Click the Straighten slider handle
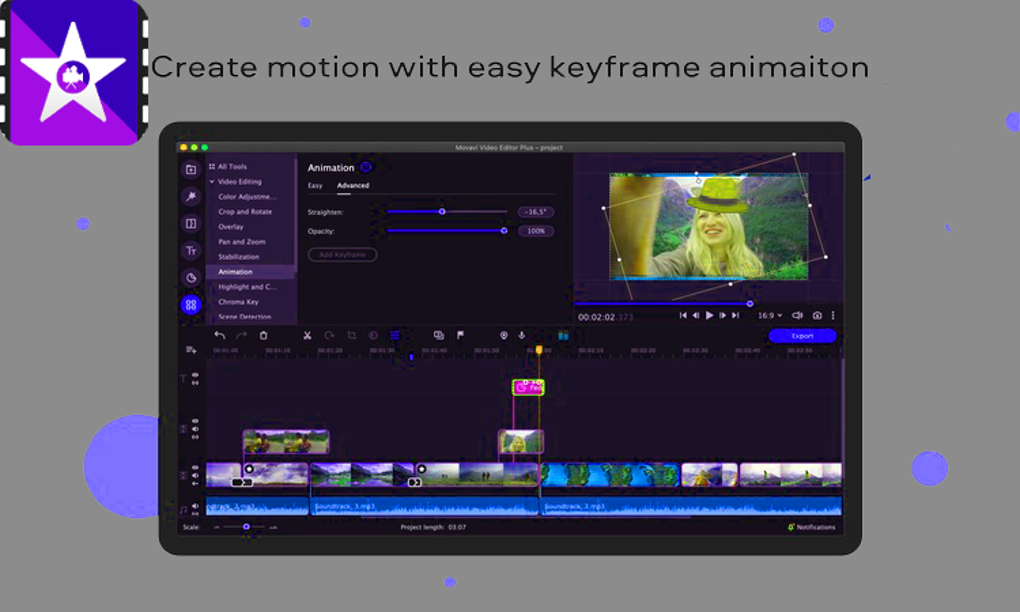The image size is (1020, 612). coord(442,211)
